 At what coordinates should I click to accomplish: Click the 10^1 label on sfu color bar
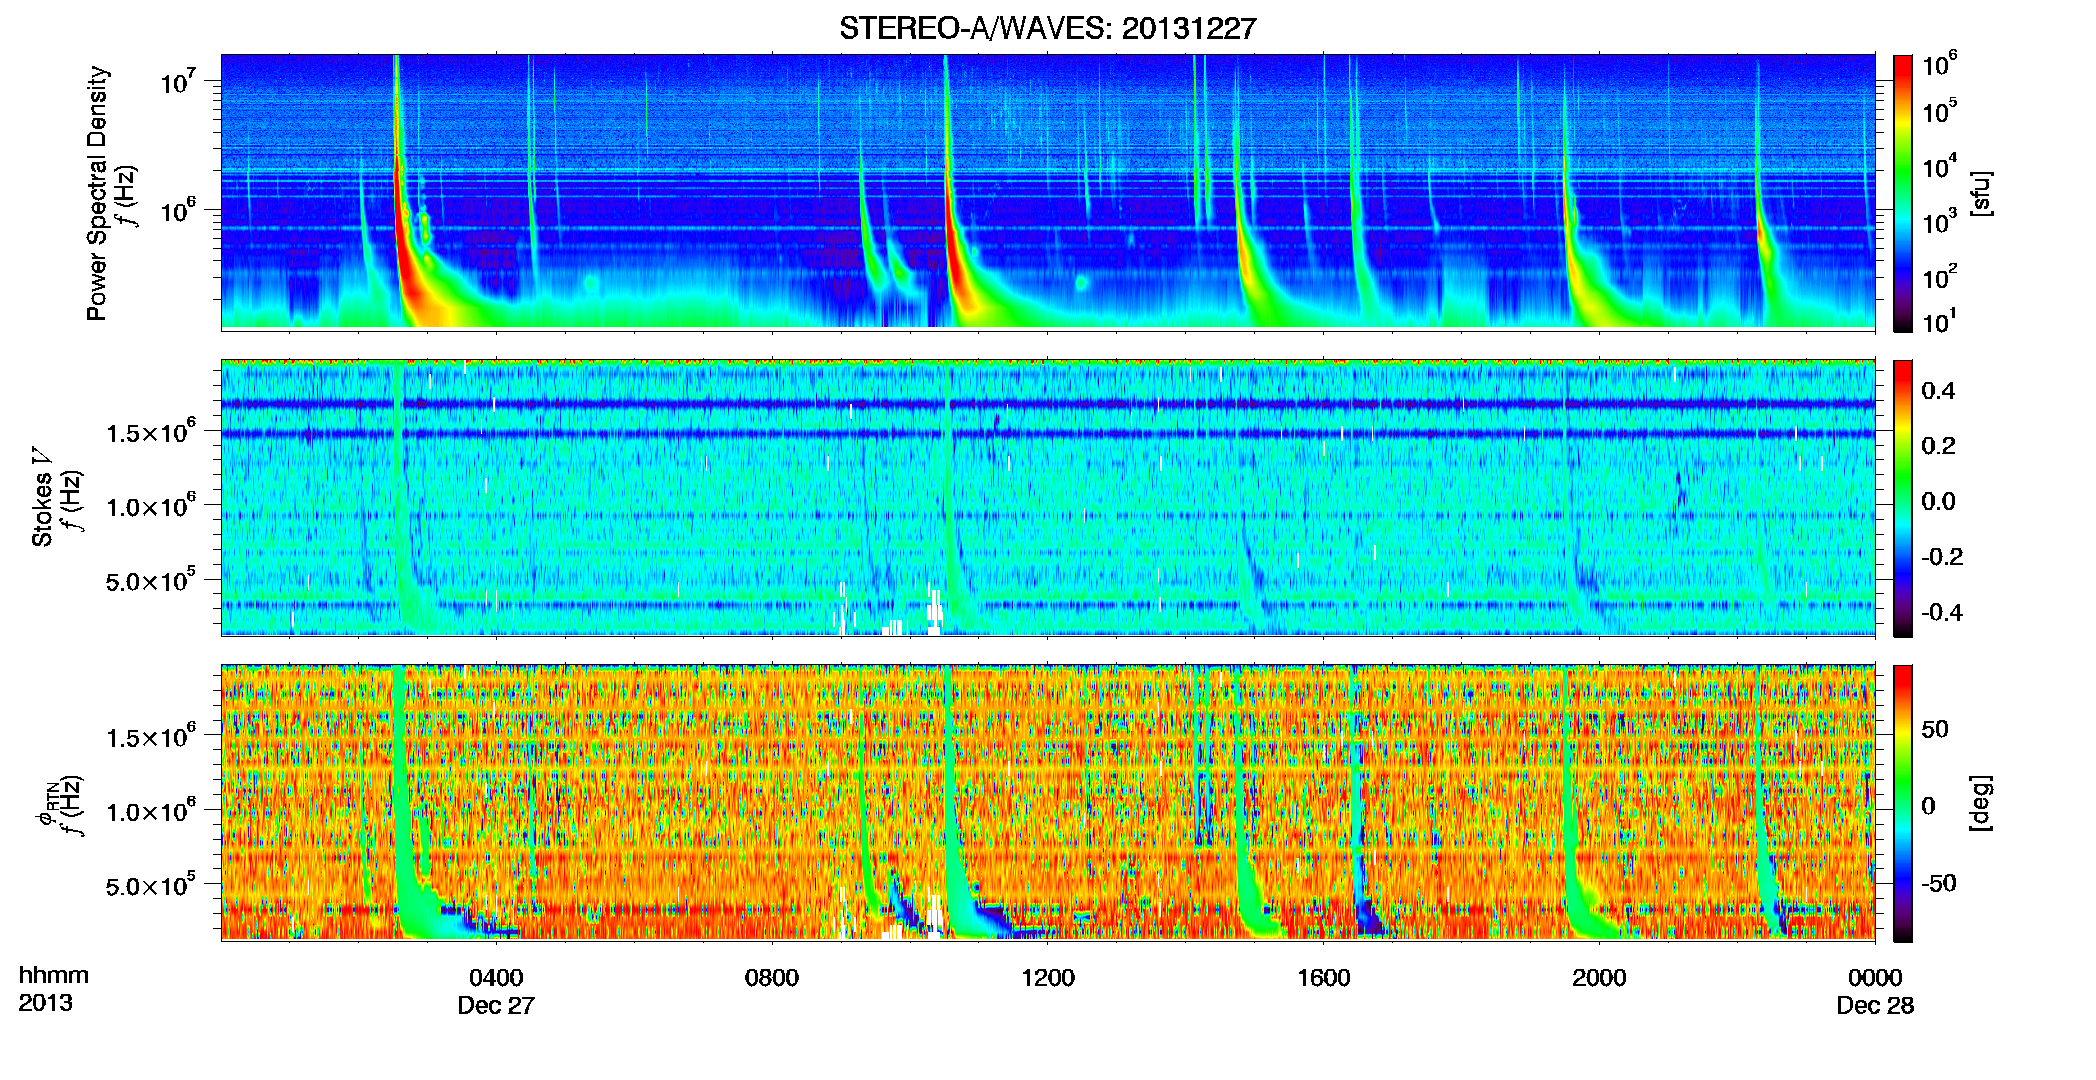click(x=1939, y=321)
